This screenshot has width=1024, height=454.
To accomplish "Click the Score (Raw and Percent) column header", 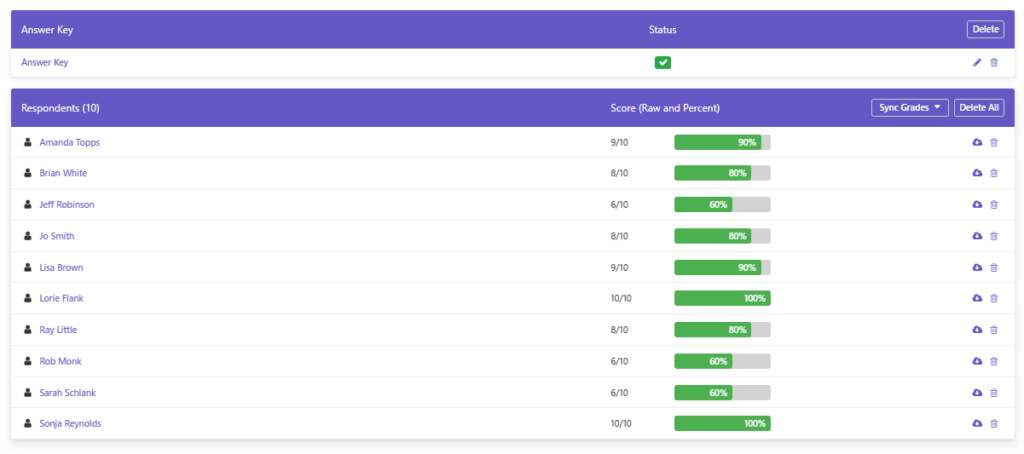I will click(665, 108).
